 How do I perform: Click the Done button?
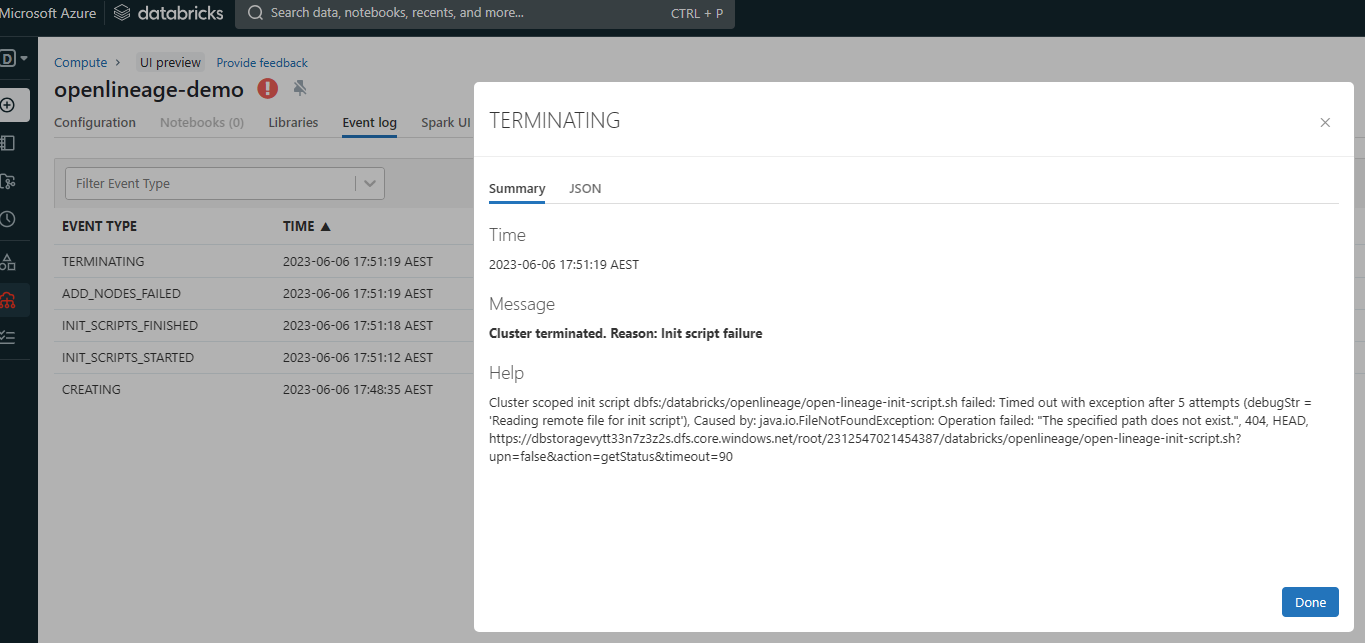[x=1310, y=601]
